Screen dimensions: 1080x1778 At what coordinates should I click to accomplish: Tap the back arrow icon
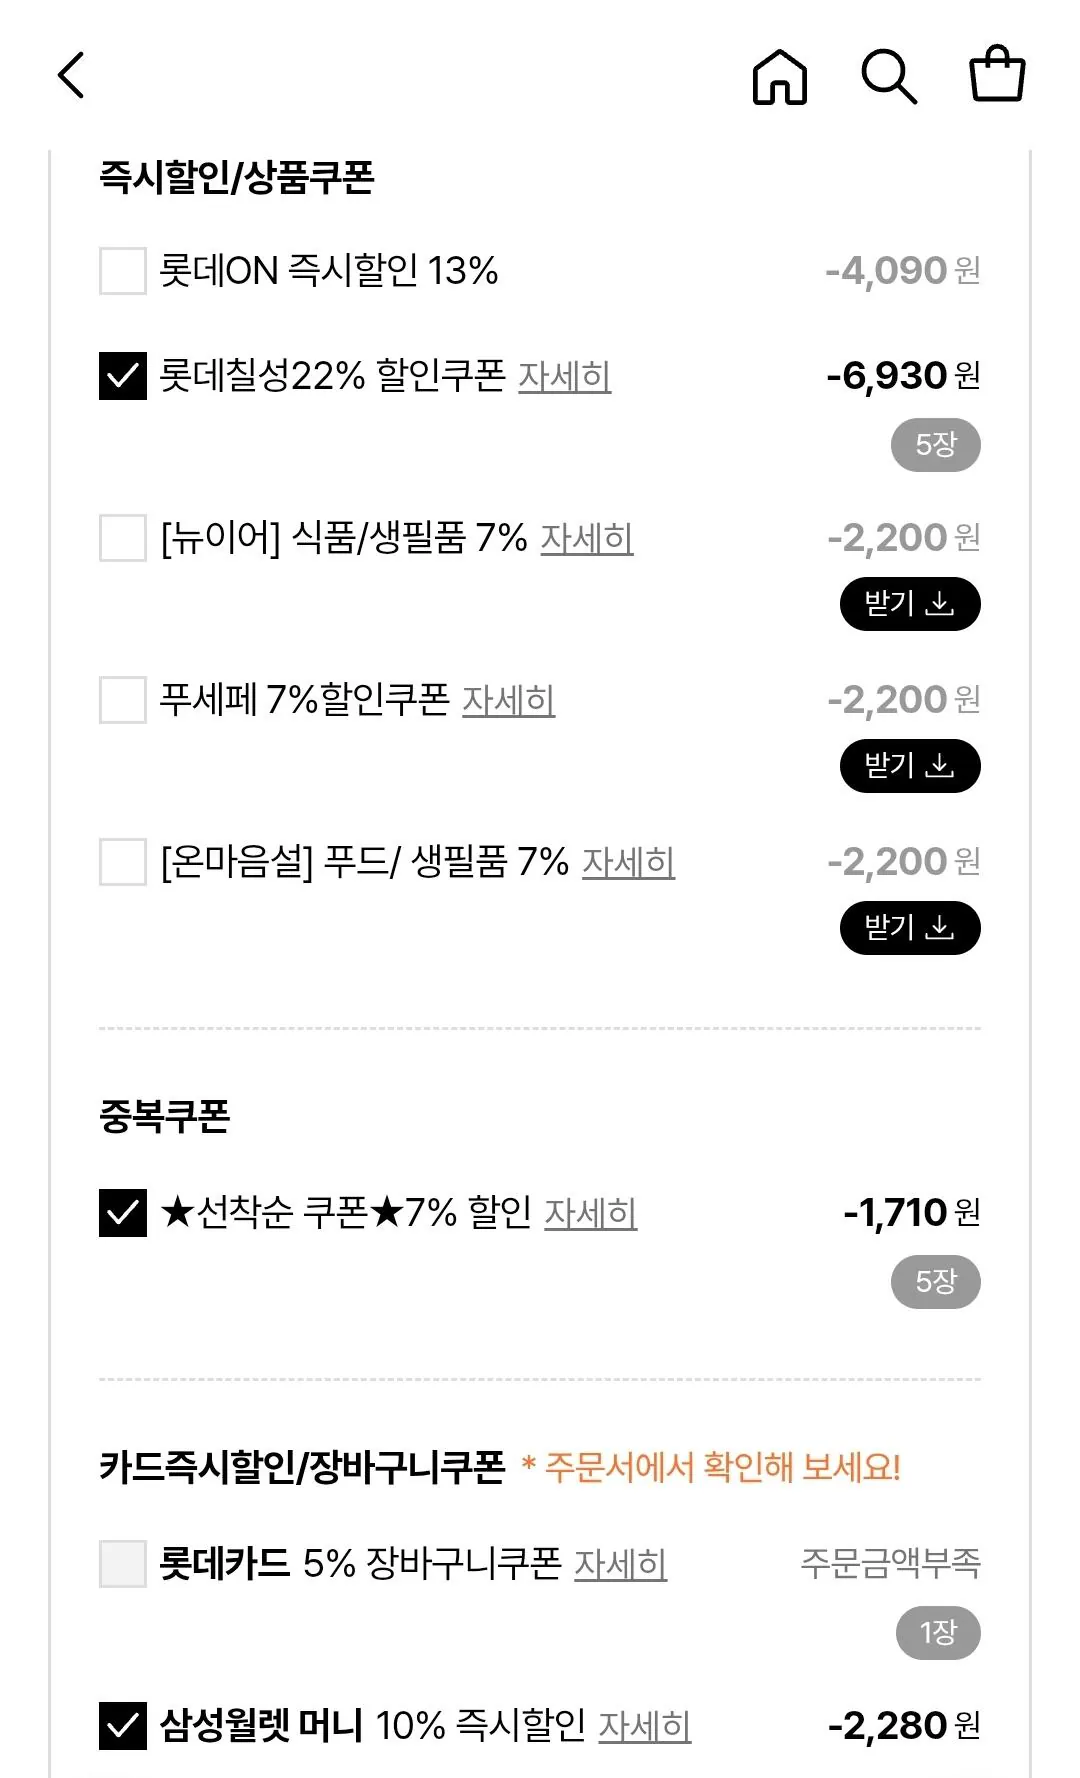pyautogui.click(x=71, y=76)
